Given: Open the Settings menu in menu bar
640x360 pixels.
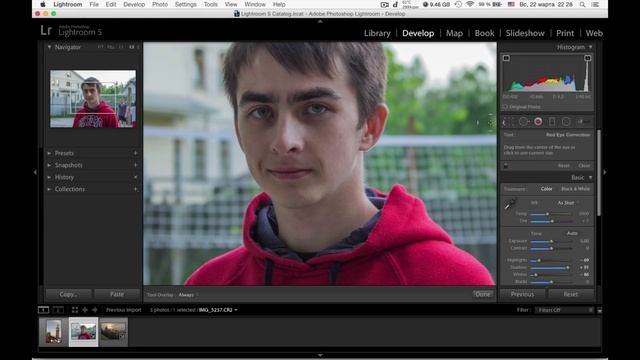Looking at the screenshot, I should [x=186, y=4].
